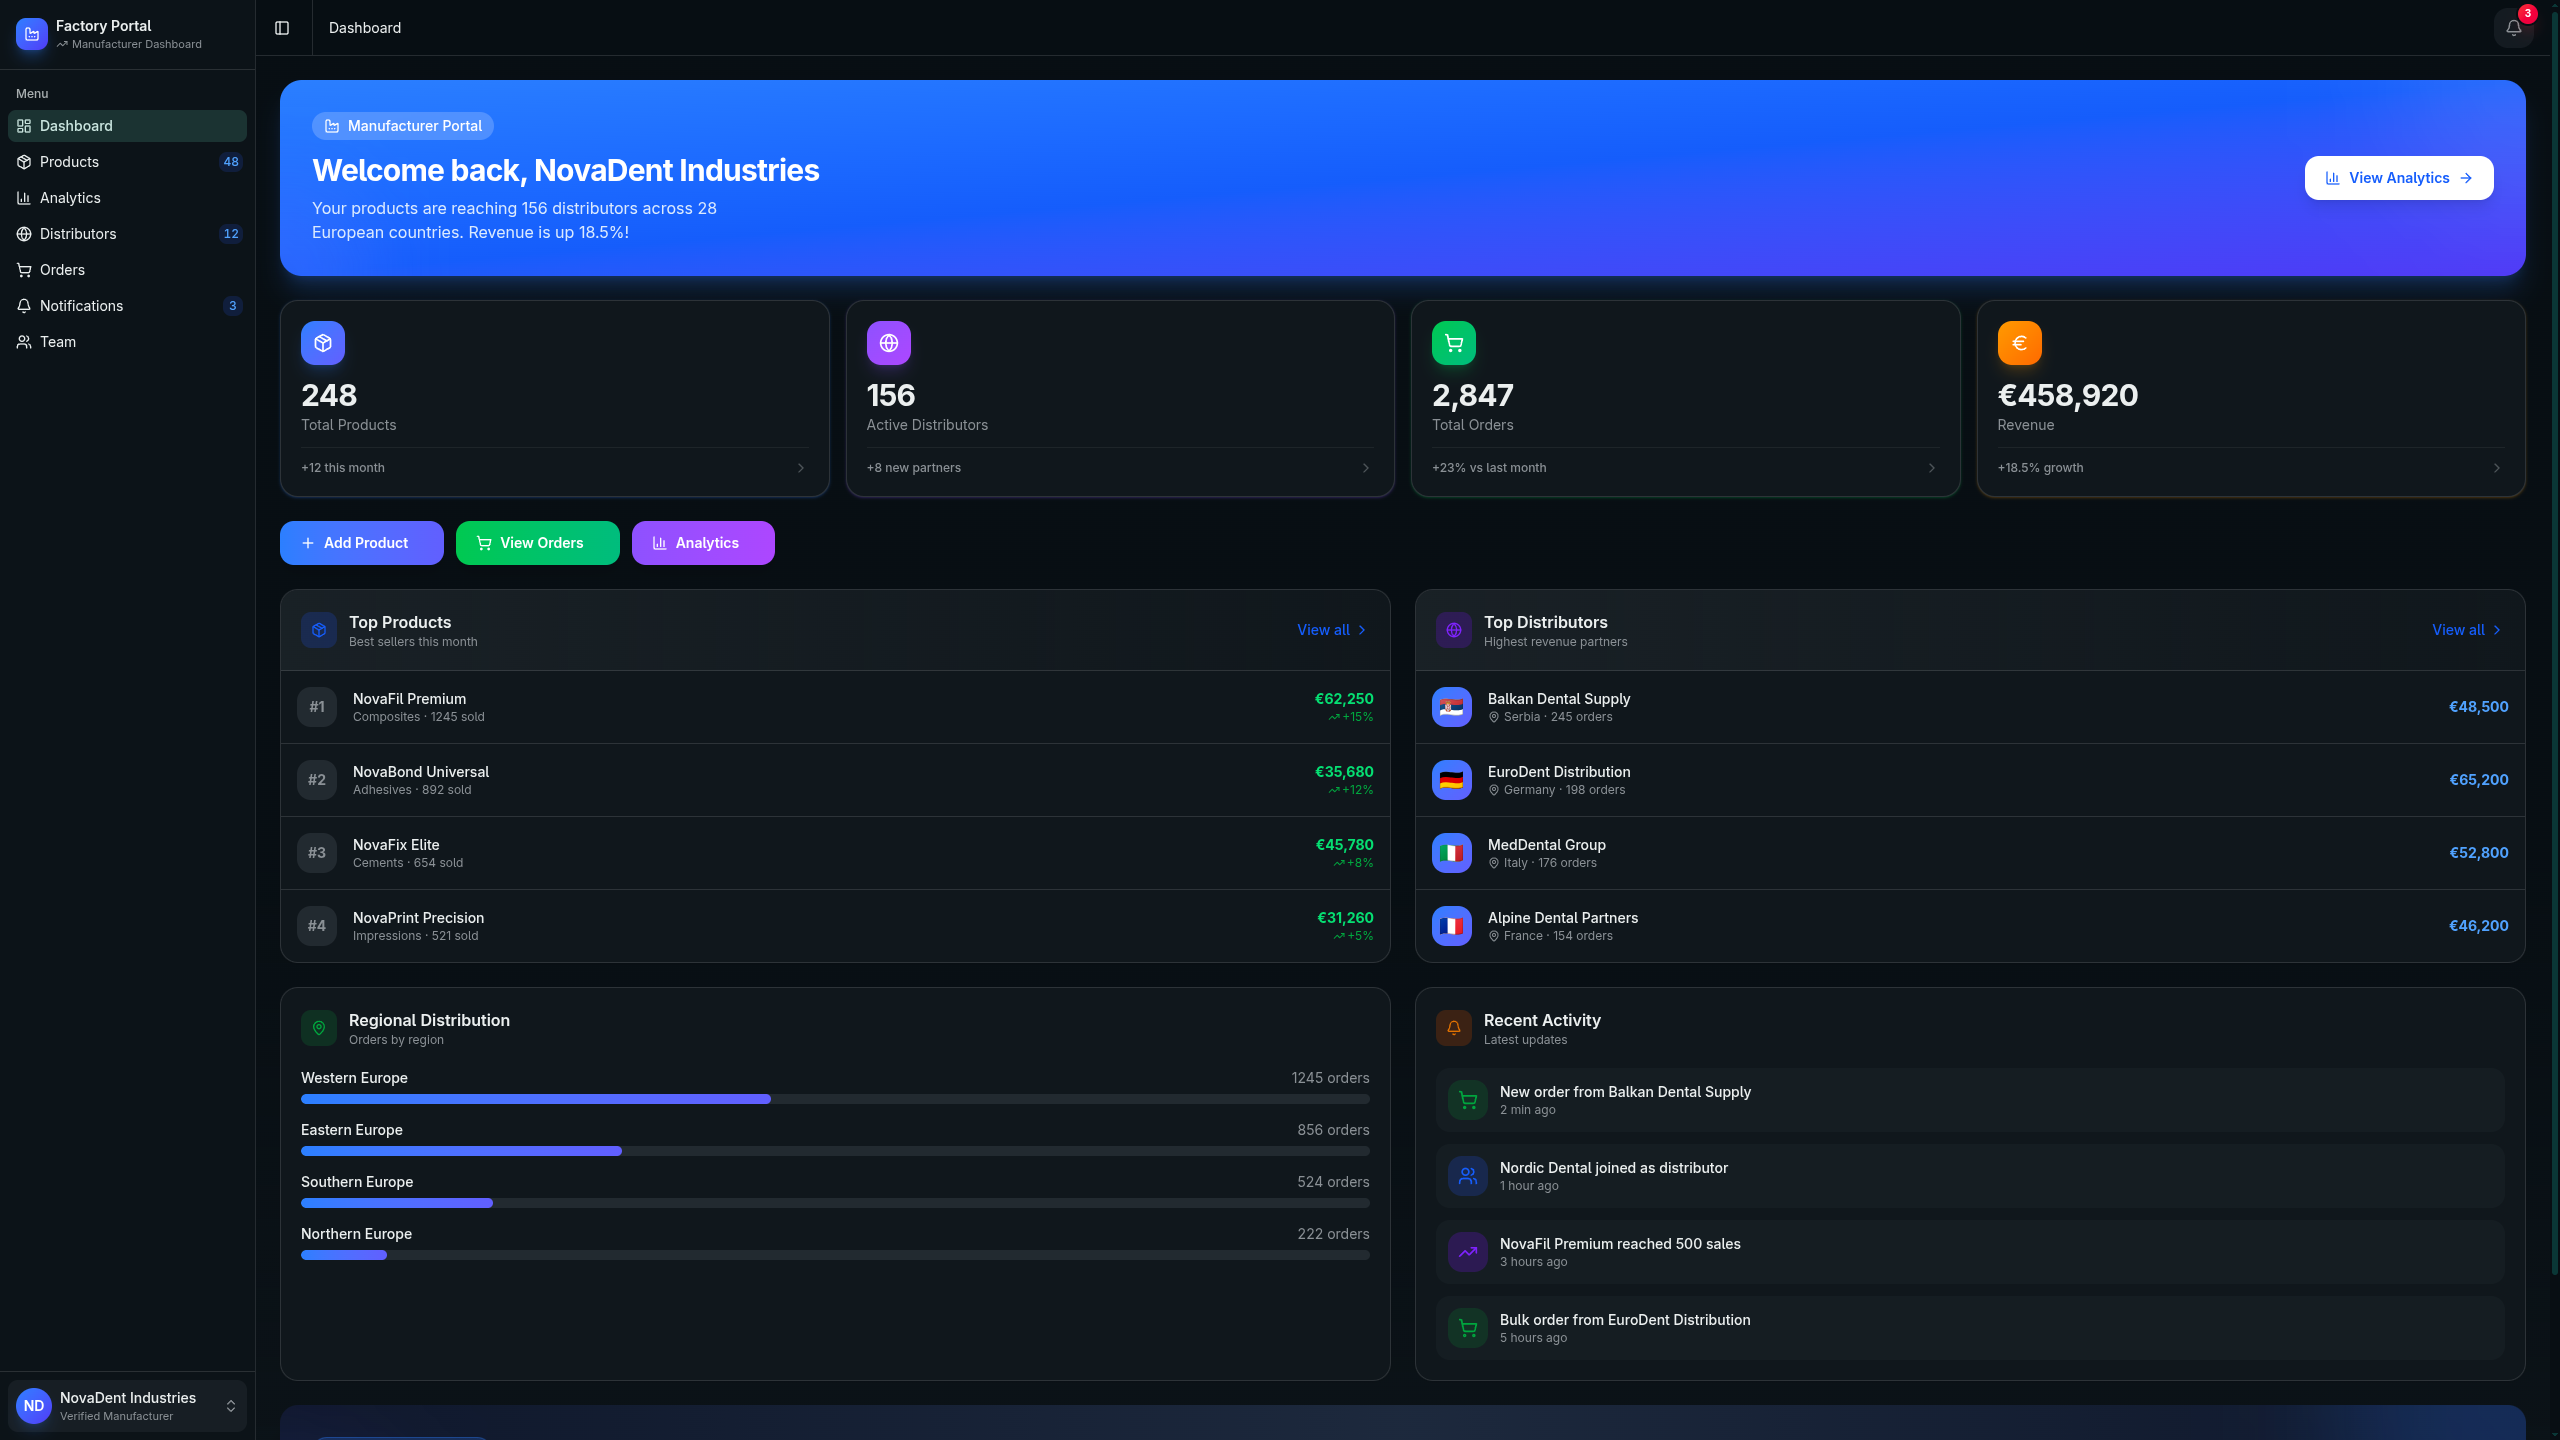Click the green Total Orders cart icon

point(1454,343)
